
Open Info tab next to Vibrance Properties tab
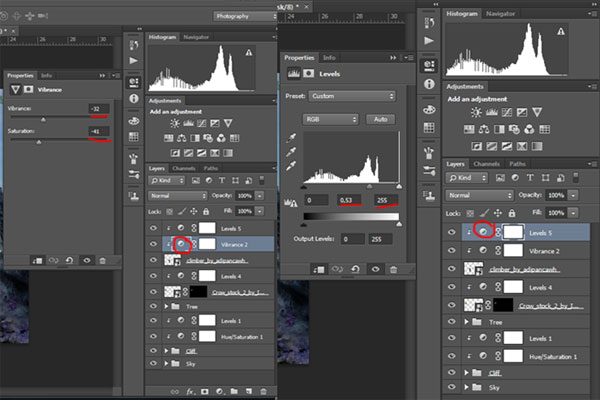coord(47,75)
